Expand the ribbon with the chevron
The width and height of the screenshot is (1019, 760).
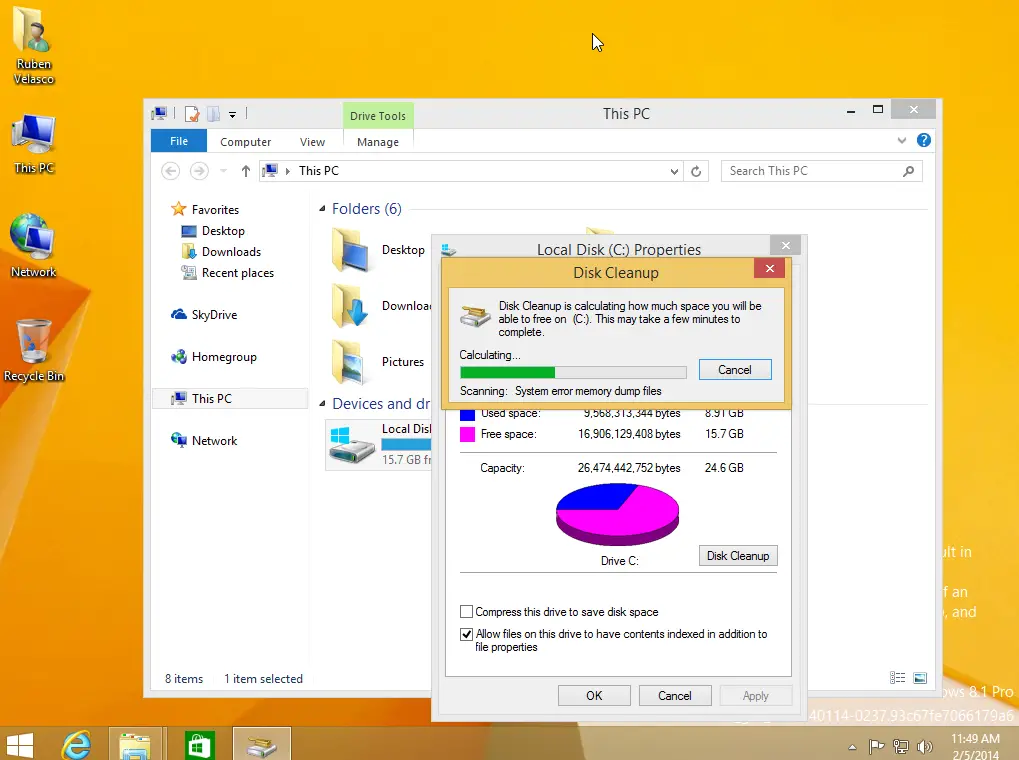coord(901,140)
